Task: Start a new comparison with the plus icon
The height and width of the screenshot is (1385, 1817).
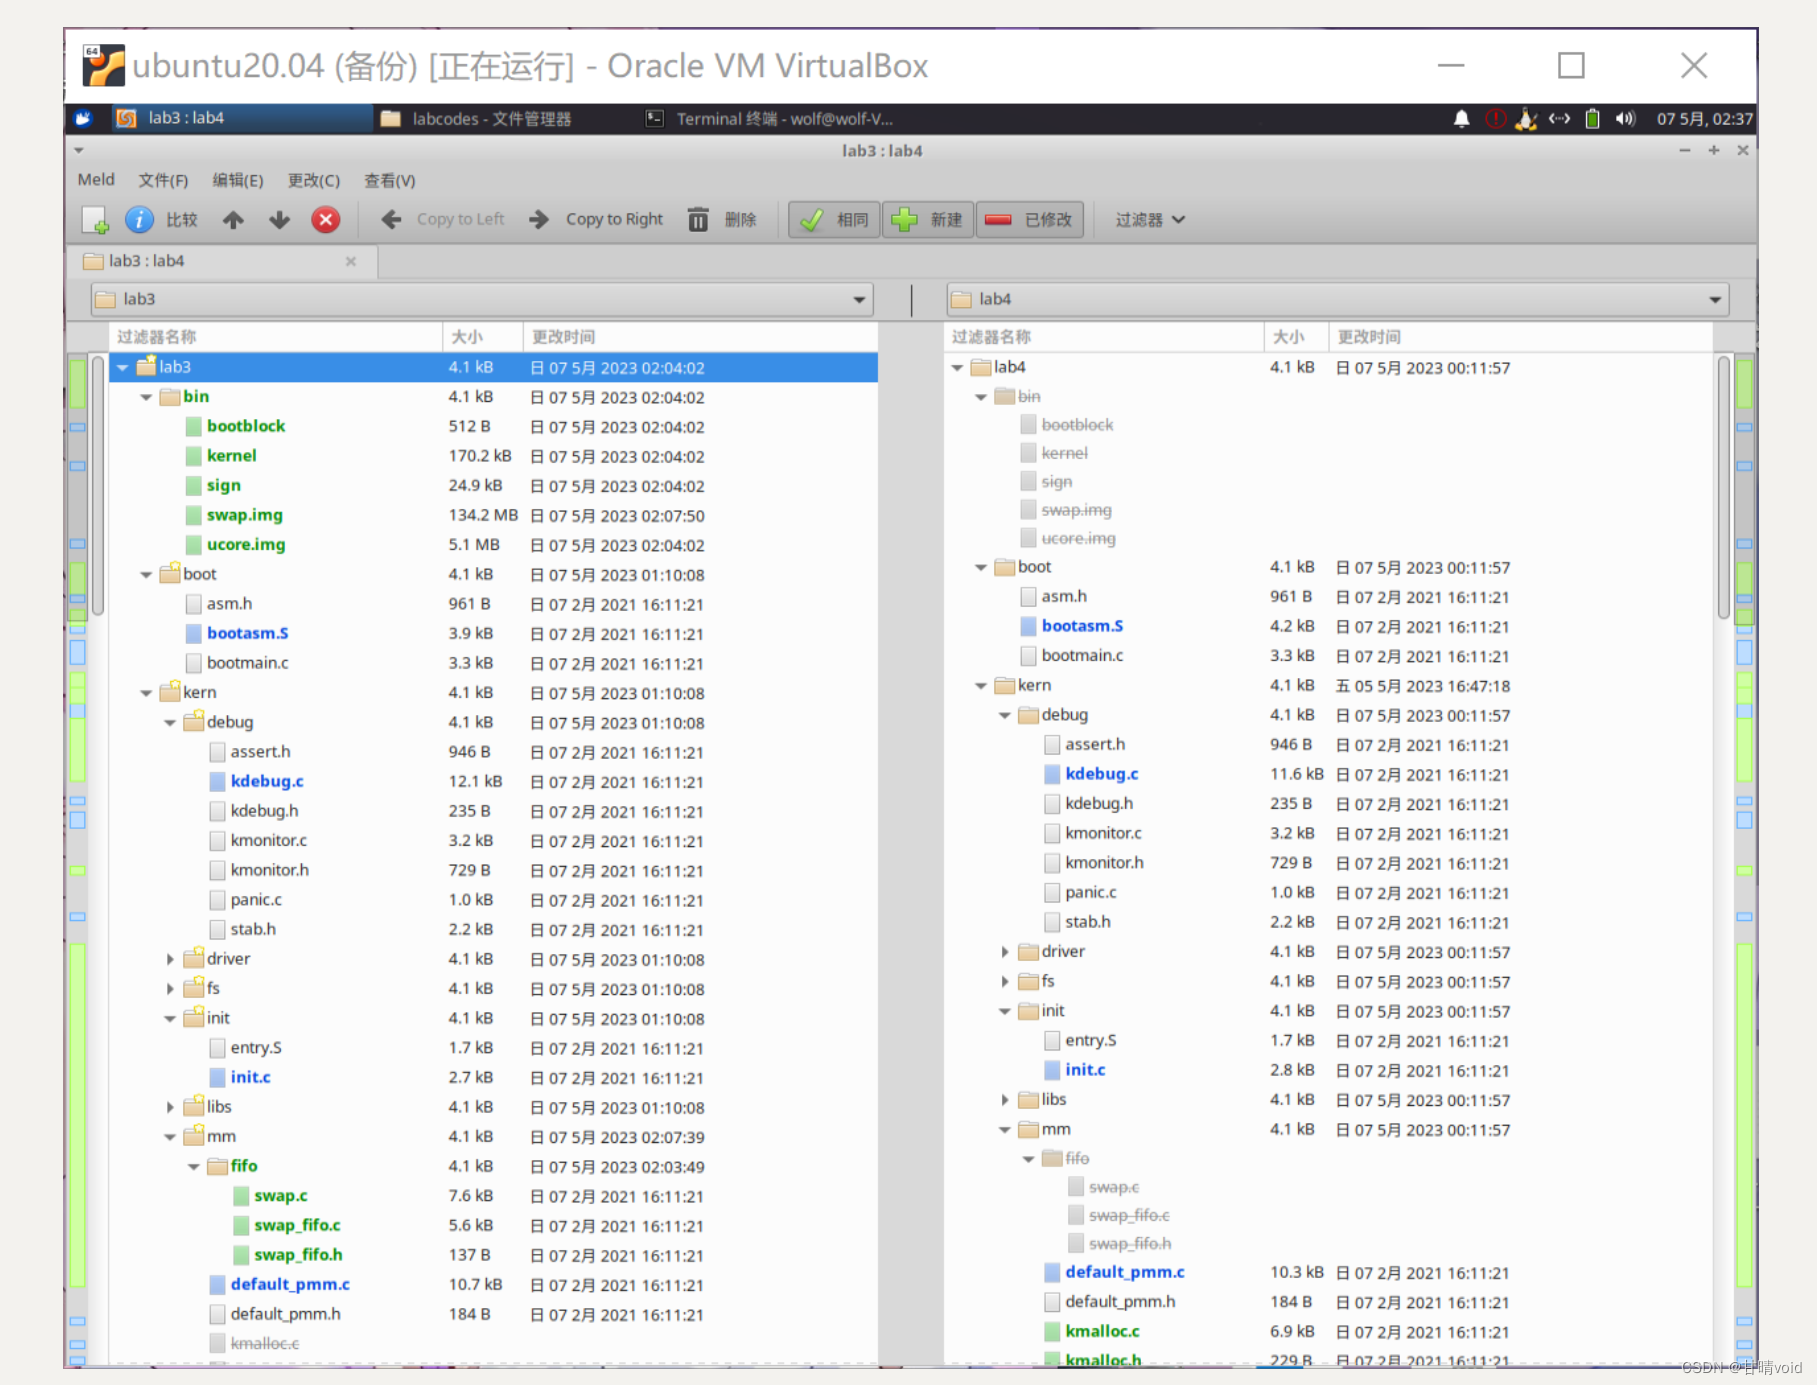Action: 96,220
